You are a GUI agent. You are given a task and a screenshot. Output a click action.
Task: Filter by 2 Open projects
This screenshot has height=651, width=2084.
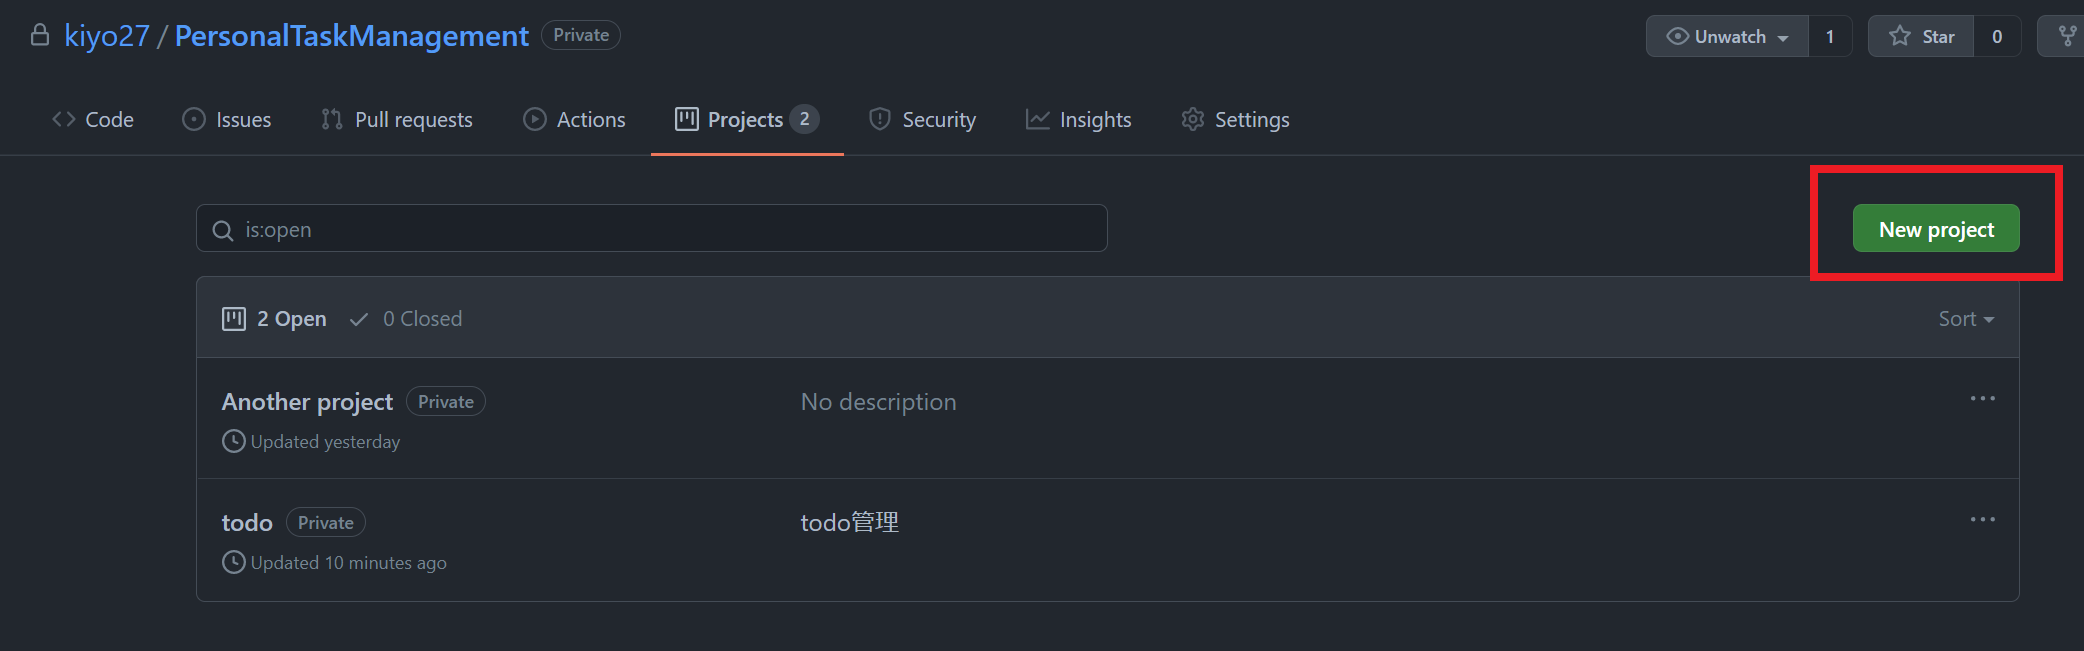point(274,319)
